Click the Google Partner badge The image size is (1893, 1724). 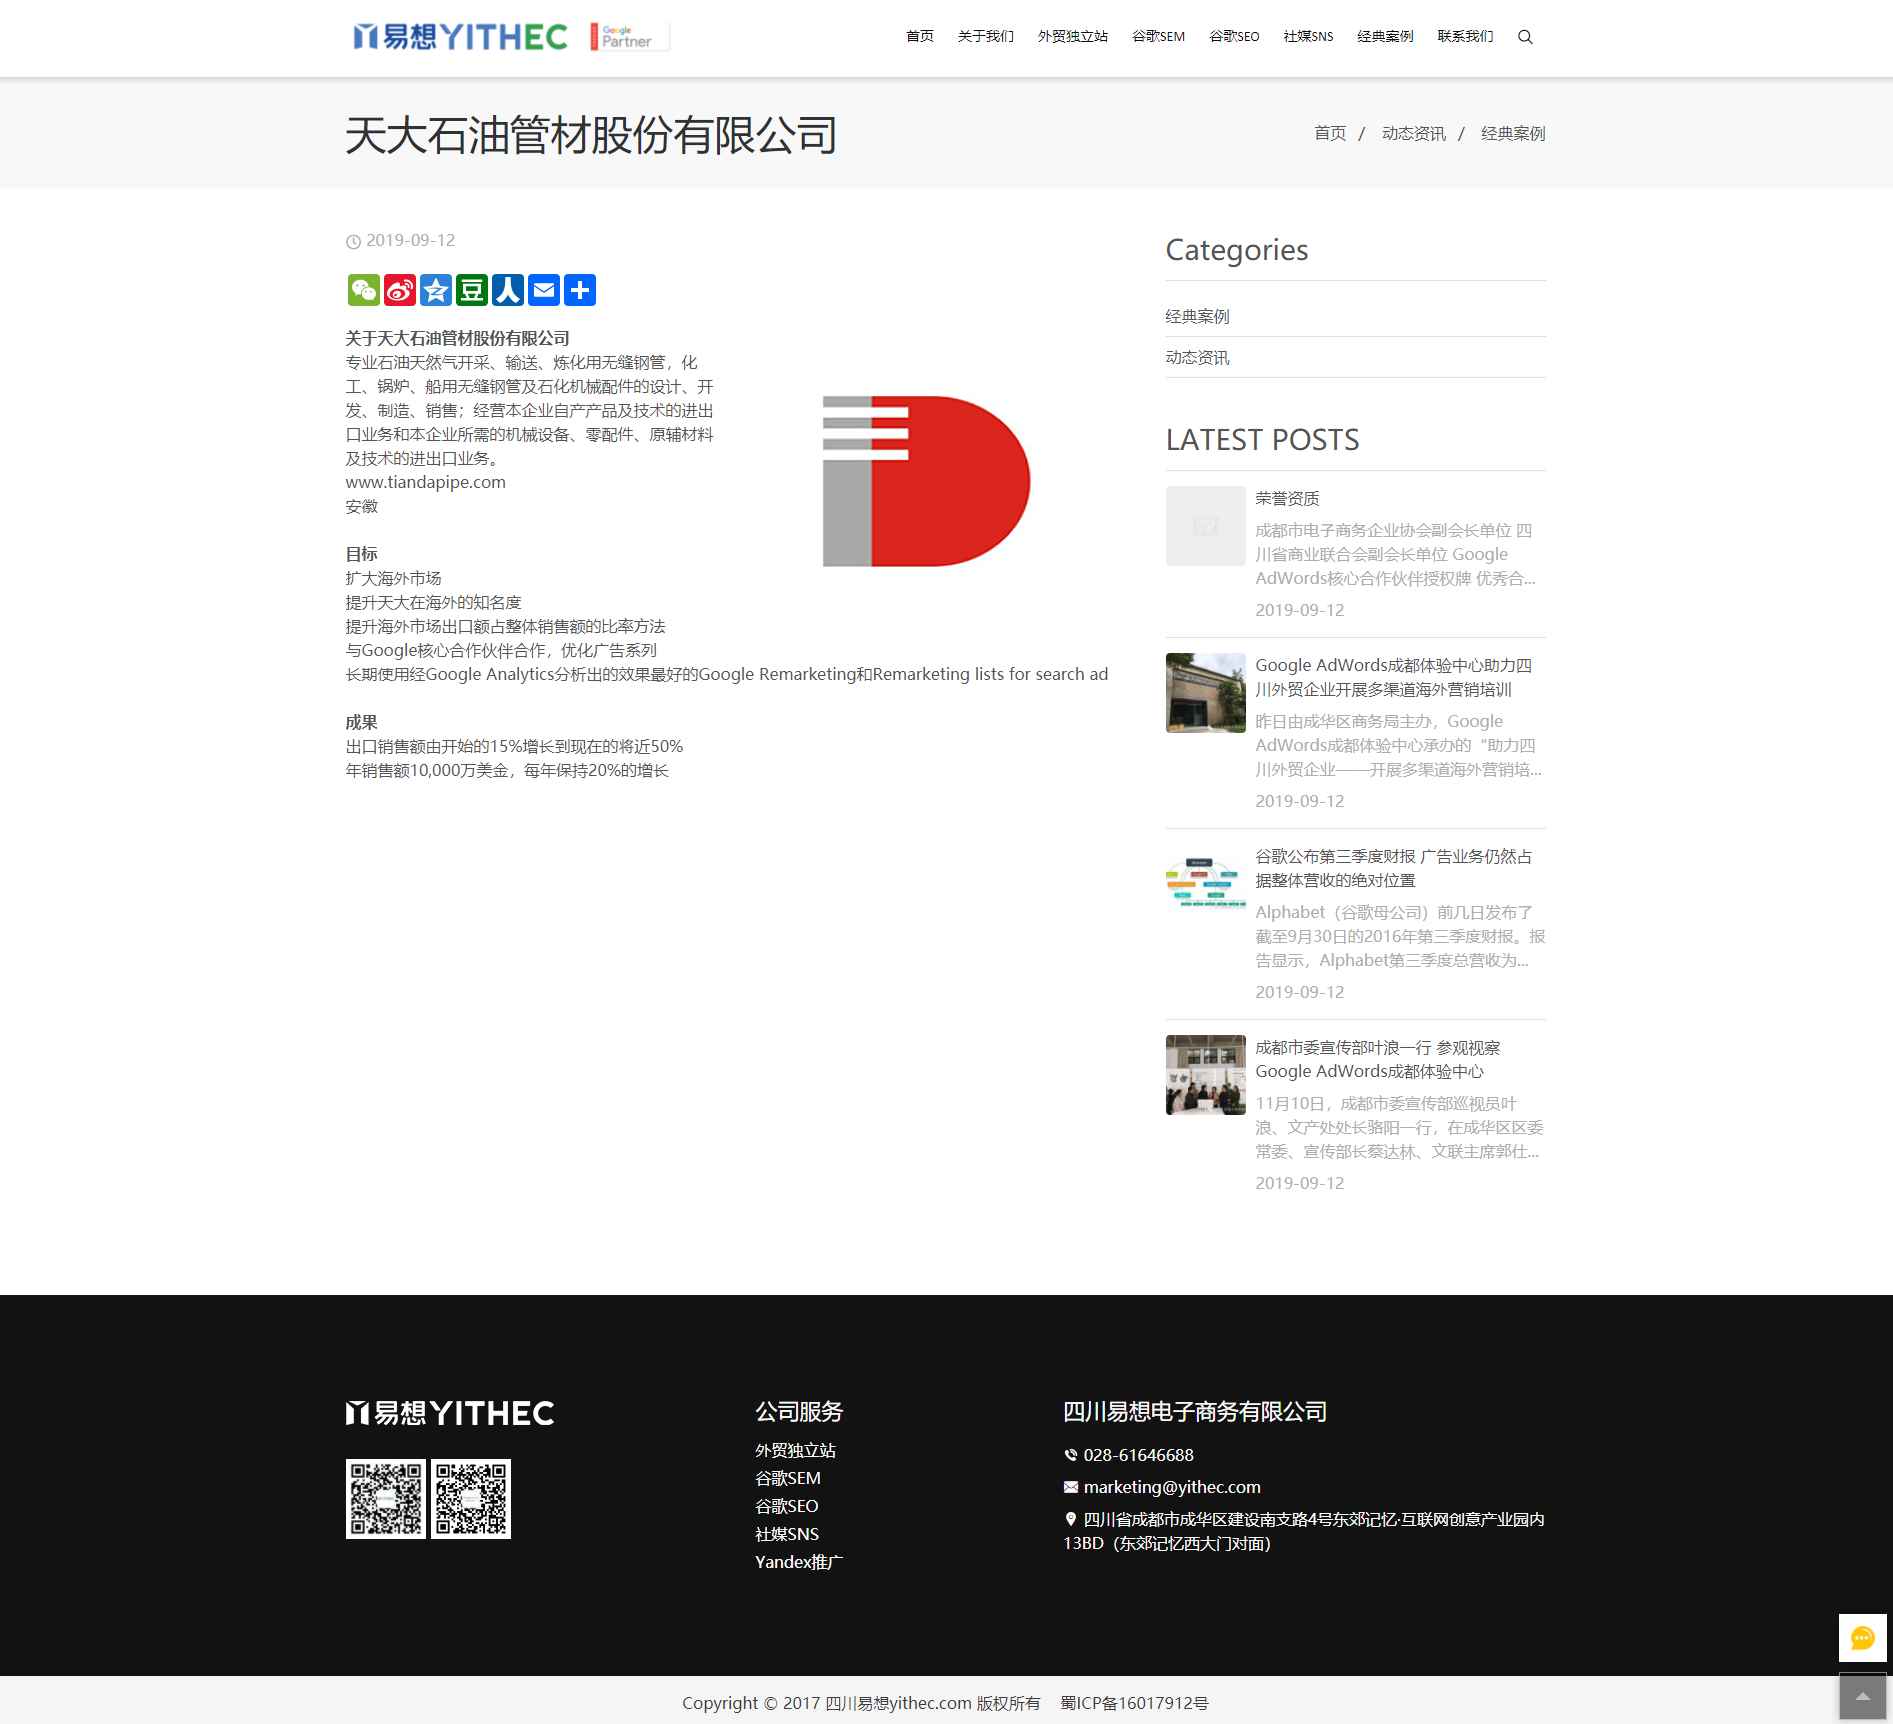pyautogui.click(x=628, y=37)
